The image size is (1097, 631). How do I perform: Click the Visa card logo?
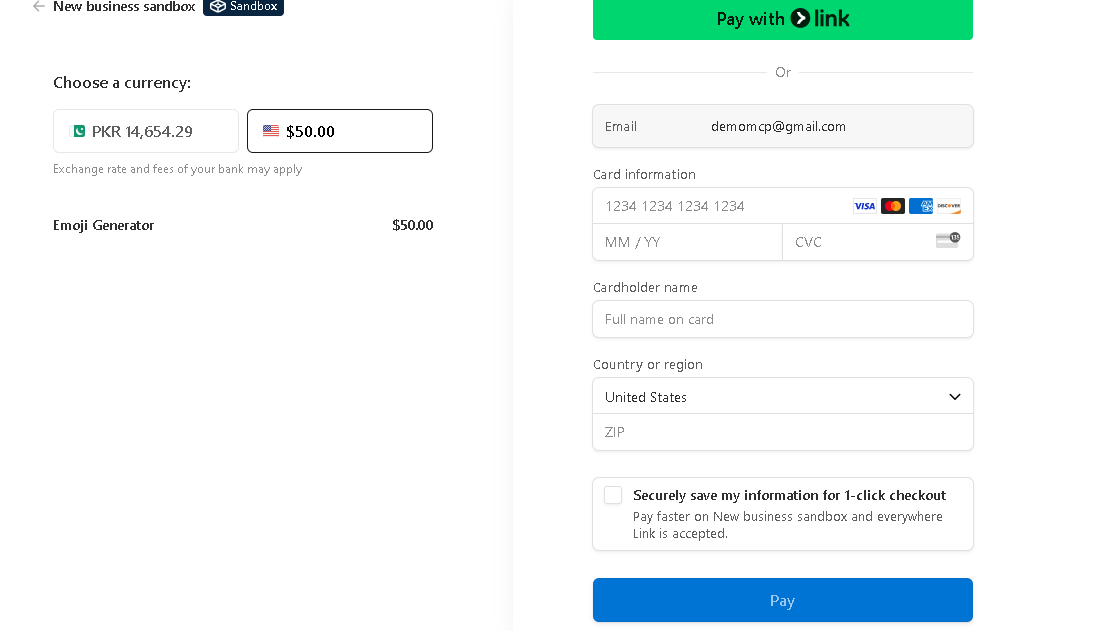864,206
